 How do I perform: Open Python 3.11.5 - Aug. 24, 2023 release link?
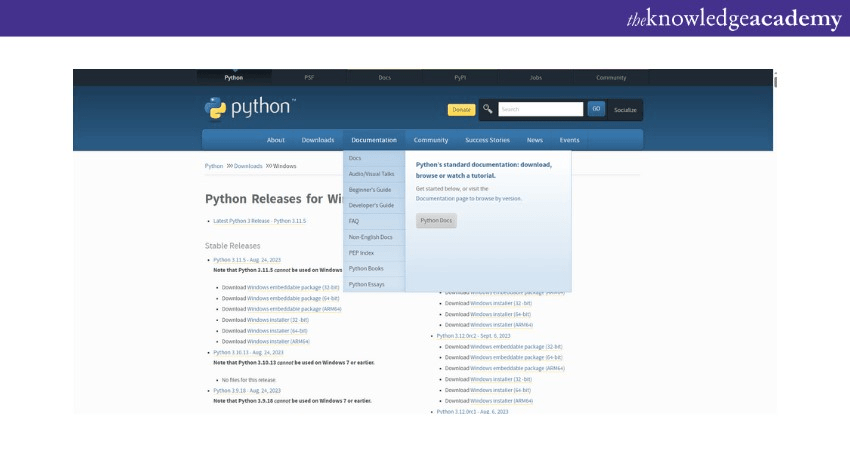(247, 260)
